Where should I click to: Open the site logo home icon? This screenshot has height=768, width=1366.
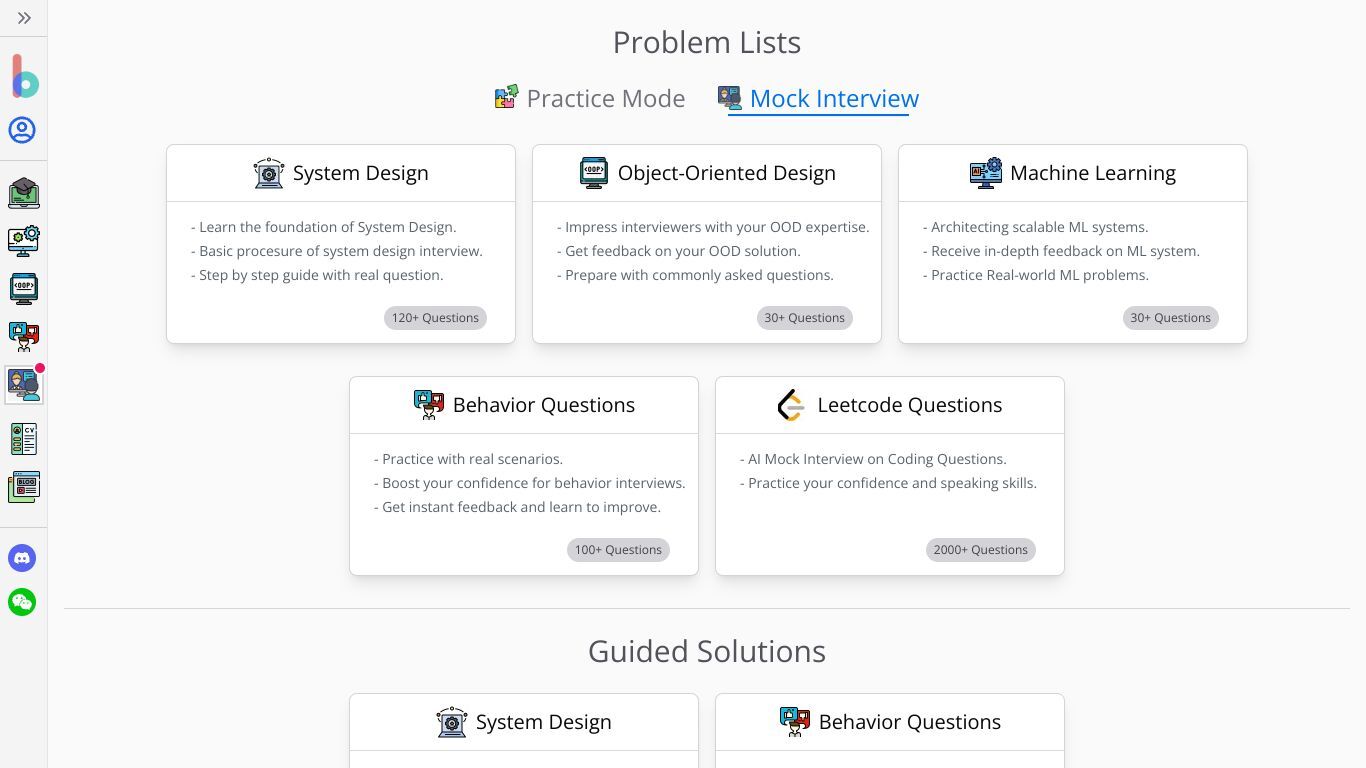(24, 77)
